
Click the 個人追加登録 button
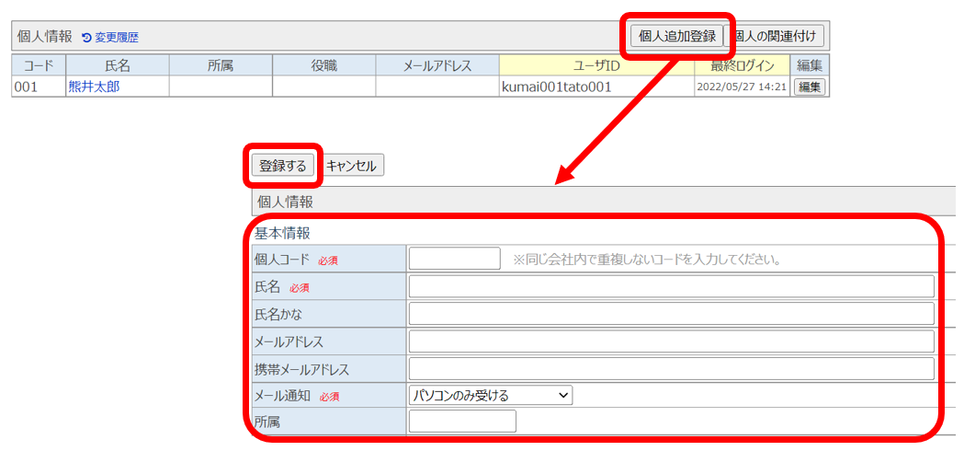tap(677, 36)
